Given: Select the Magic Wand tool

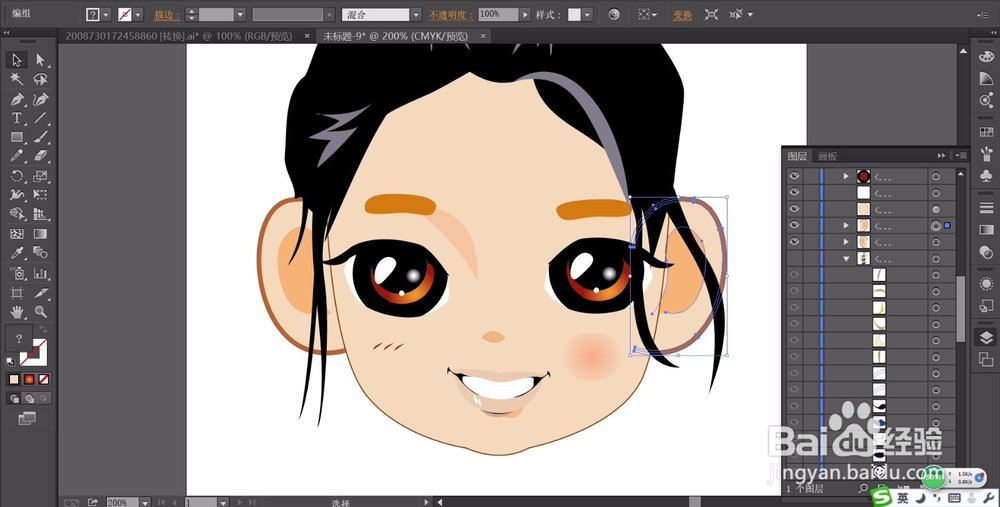Looking at the screenshot, I should point(17,79).
